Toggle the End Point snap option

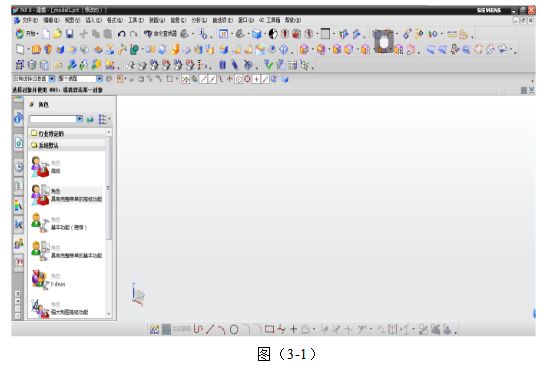point(203,79)
